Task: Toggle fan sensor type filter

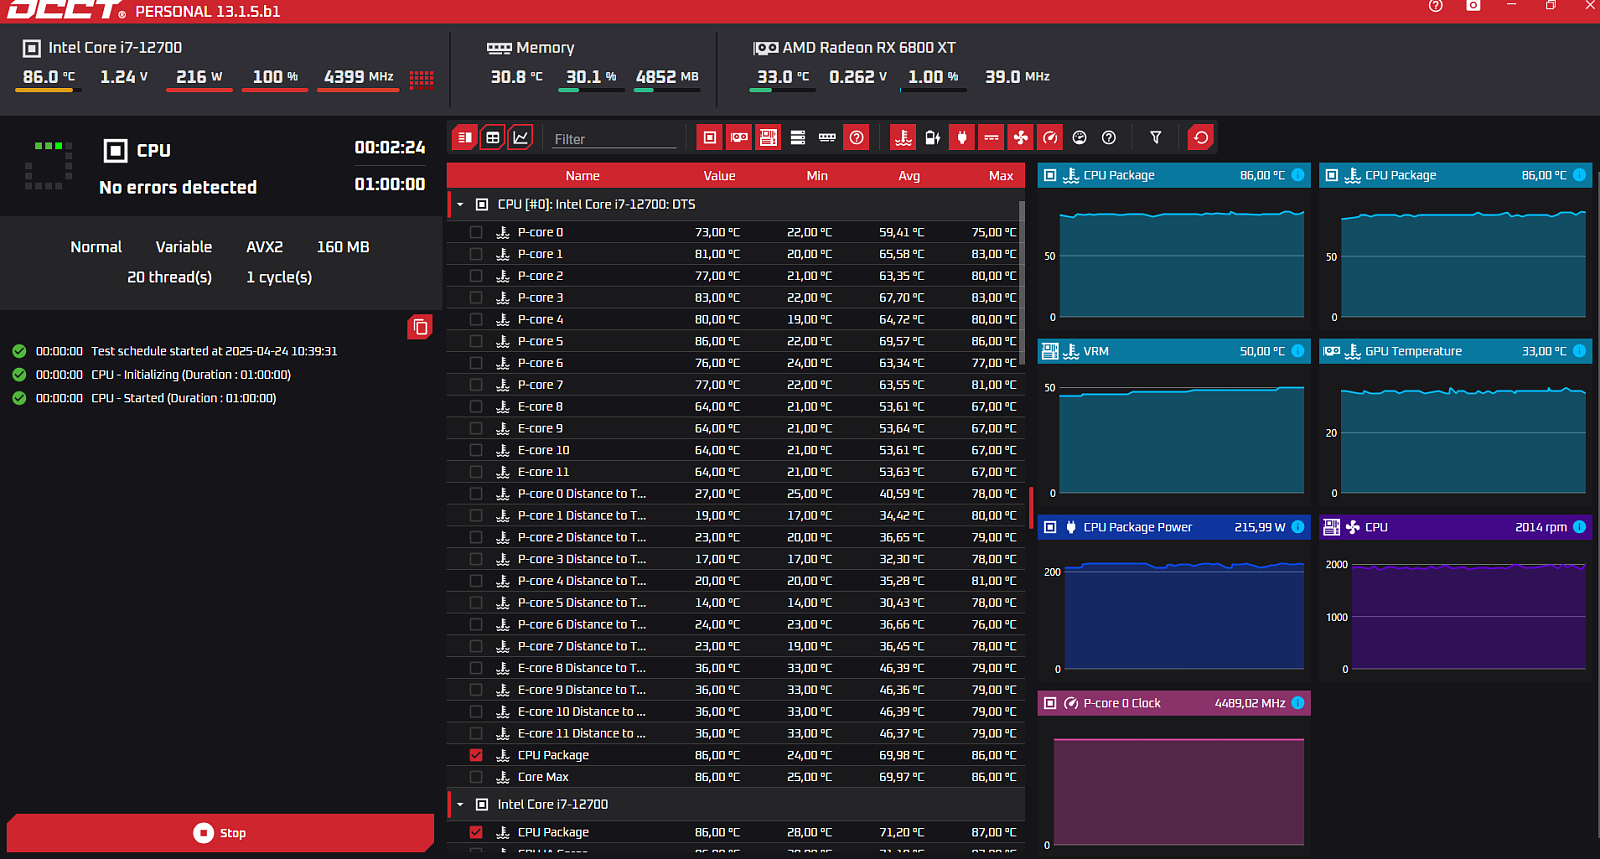Action: [1021, 137]
